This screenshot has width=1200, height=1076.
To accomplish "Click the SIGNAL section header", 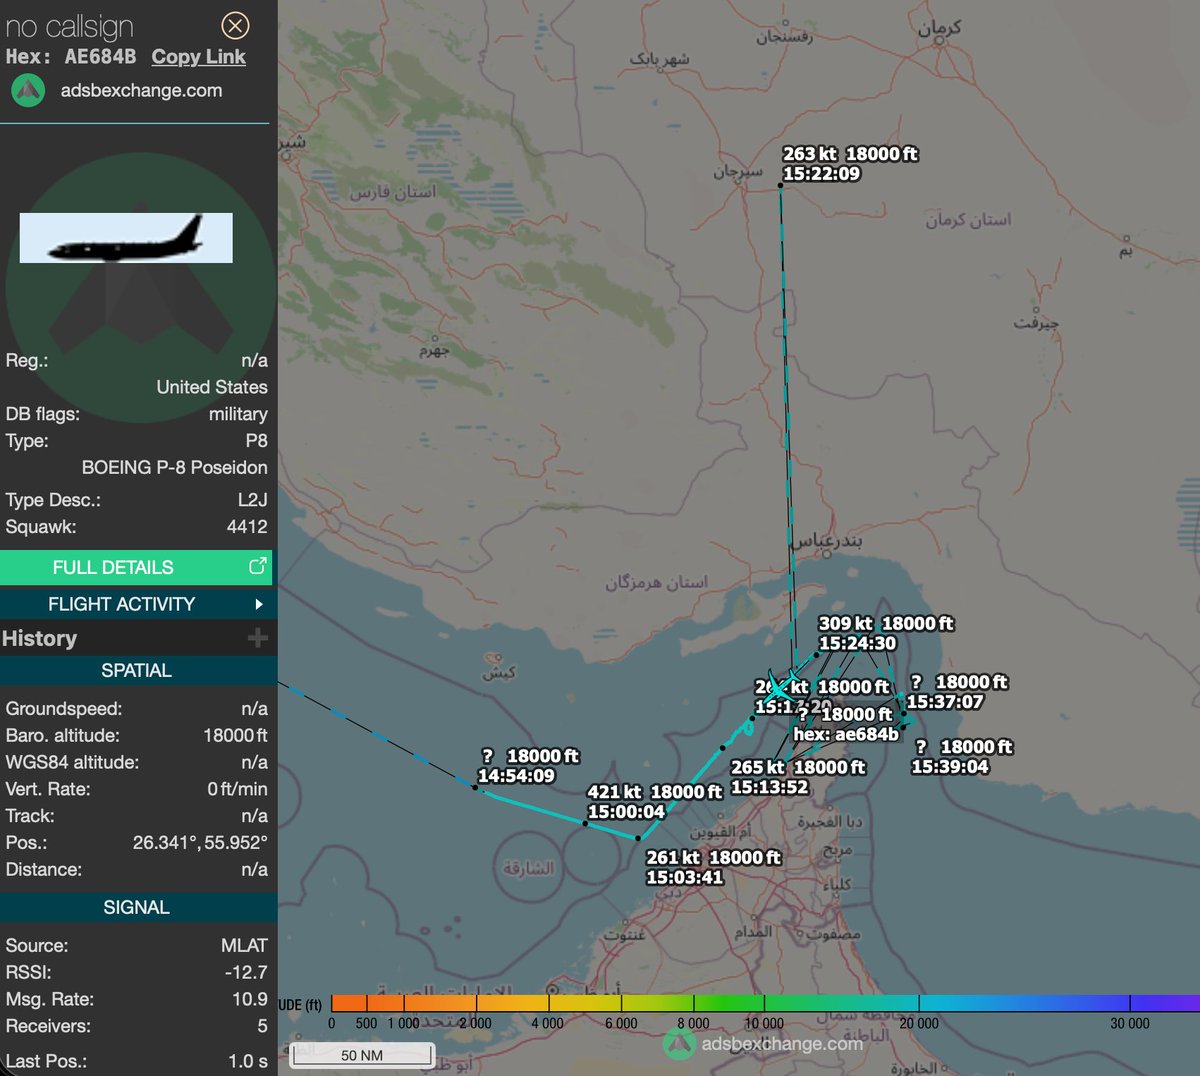I will pos(138,907).
